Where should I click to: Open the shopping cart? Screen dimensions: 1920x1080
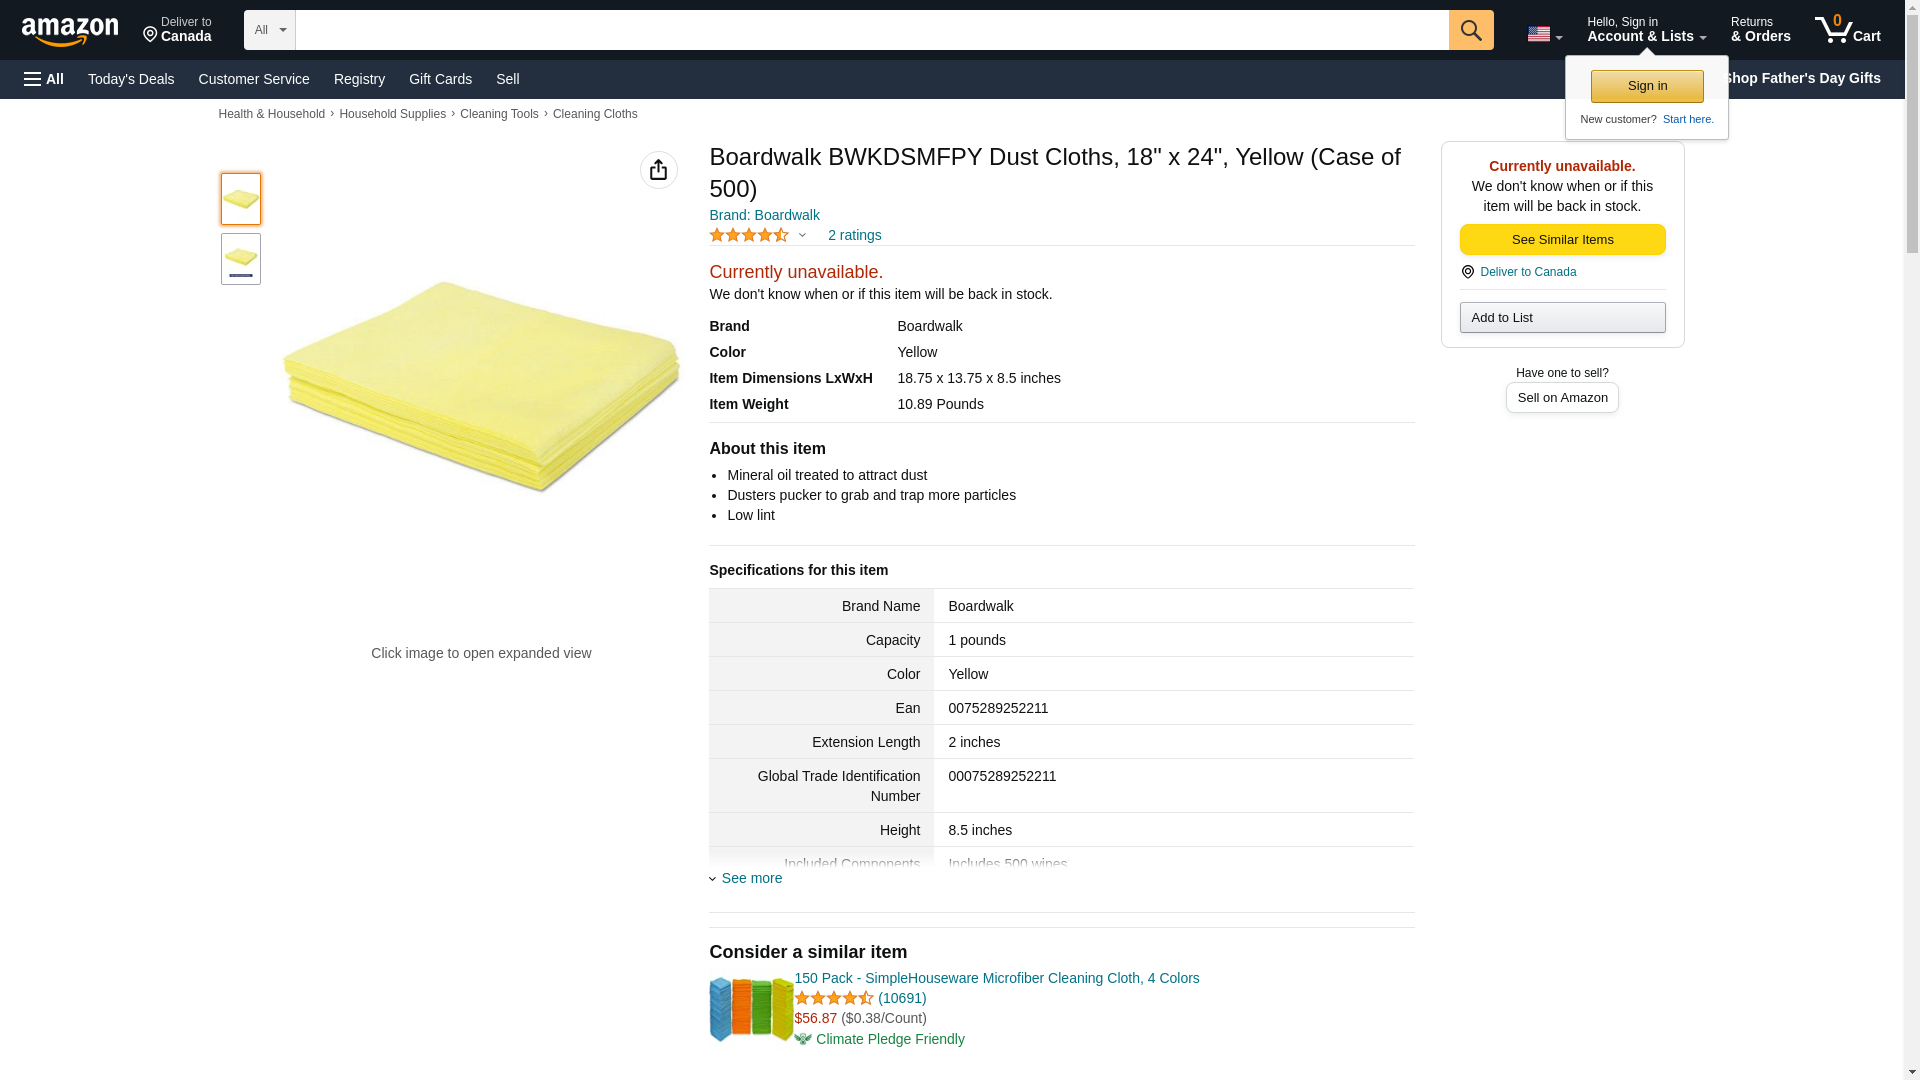tap(1847, 30)
